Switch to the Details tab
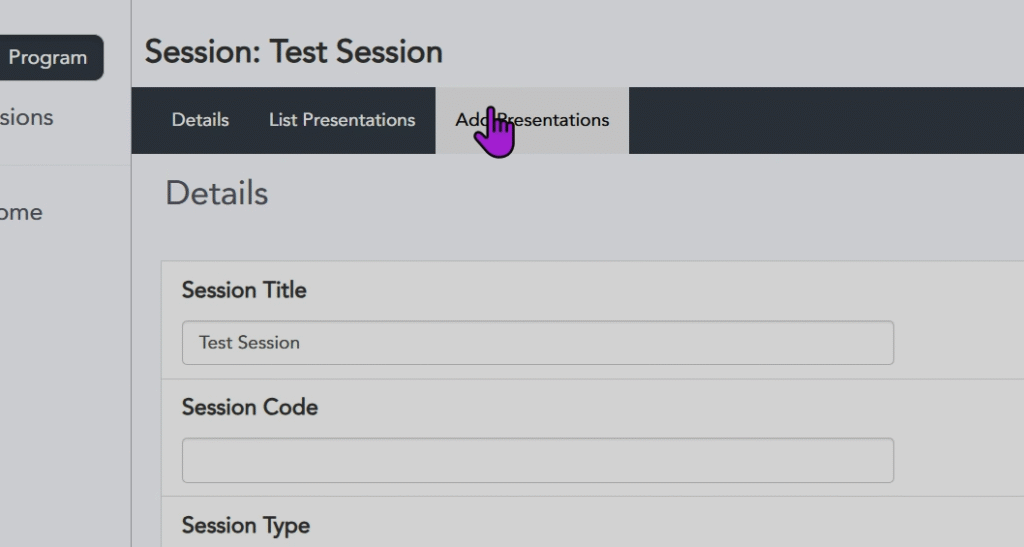The height and width of the screenshot is (547, 1024). pos(200,120)
